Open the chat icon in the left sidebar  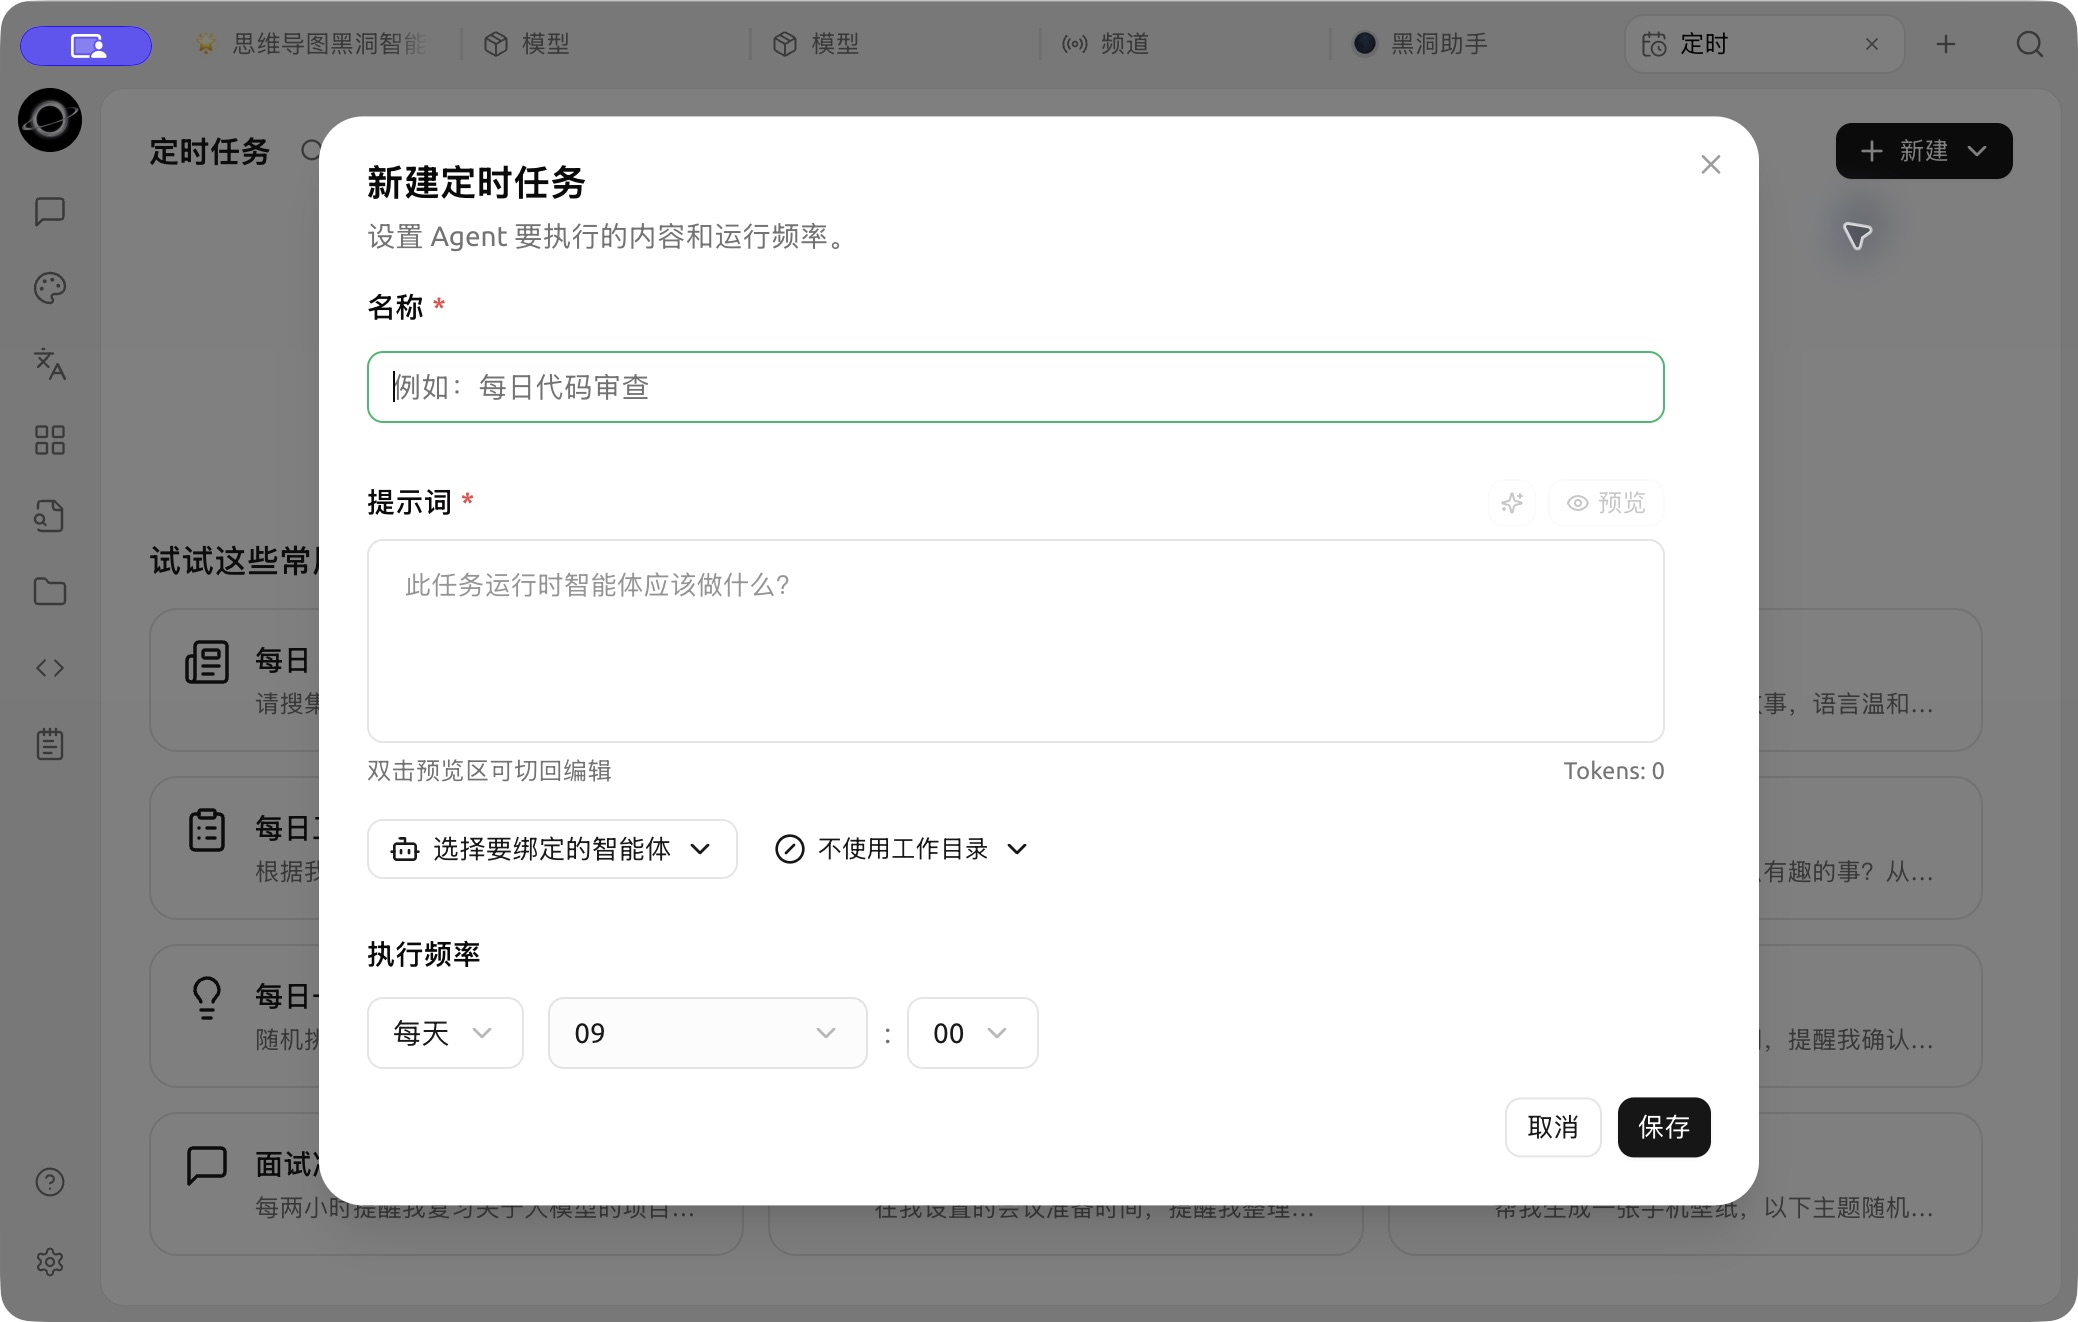click(x=50, y=211)
